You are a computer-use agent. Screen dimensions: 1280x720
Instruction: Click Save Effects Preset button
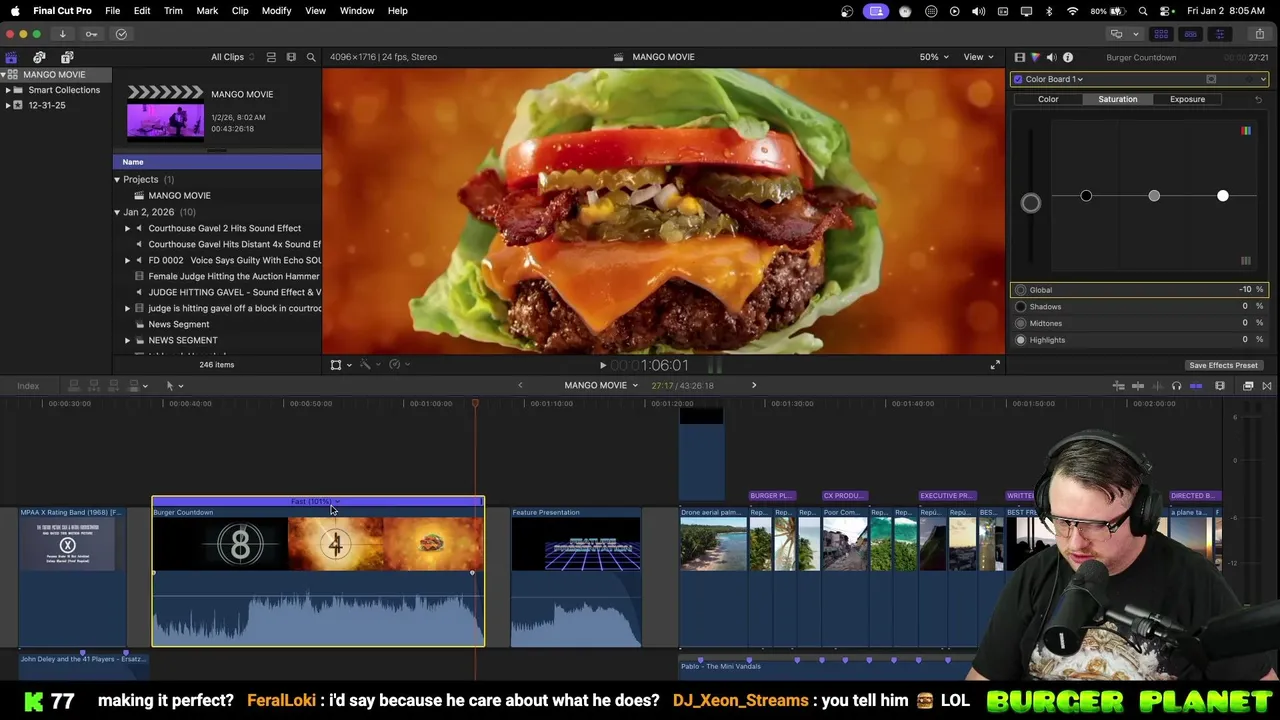point(1223,366)
